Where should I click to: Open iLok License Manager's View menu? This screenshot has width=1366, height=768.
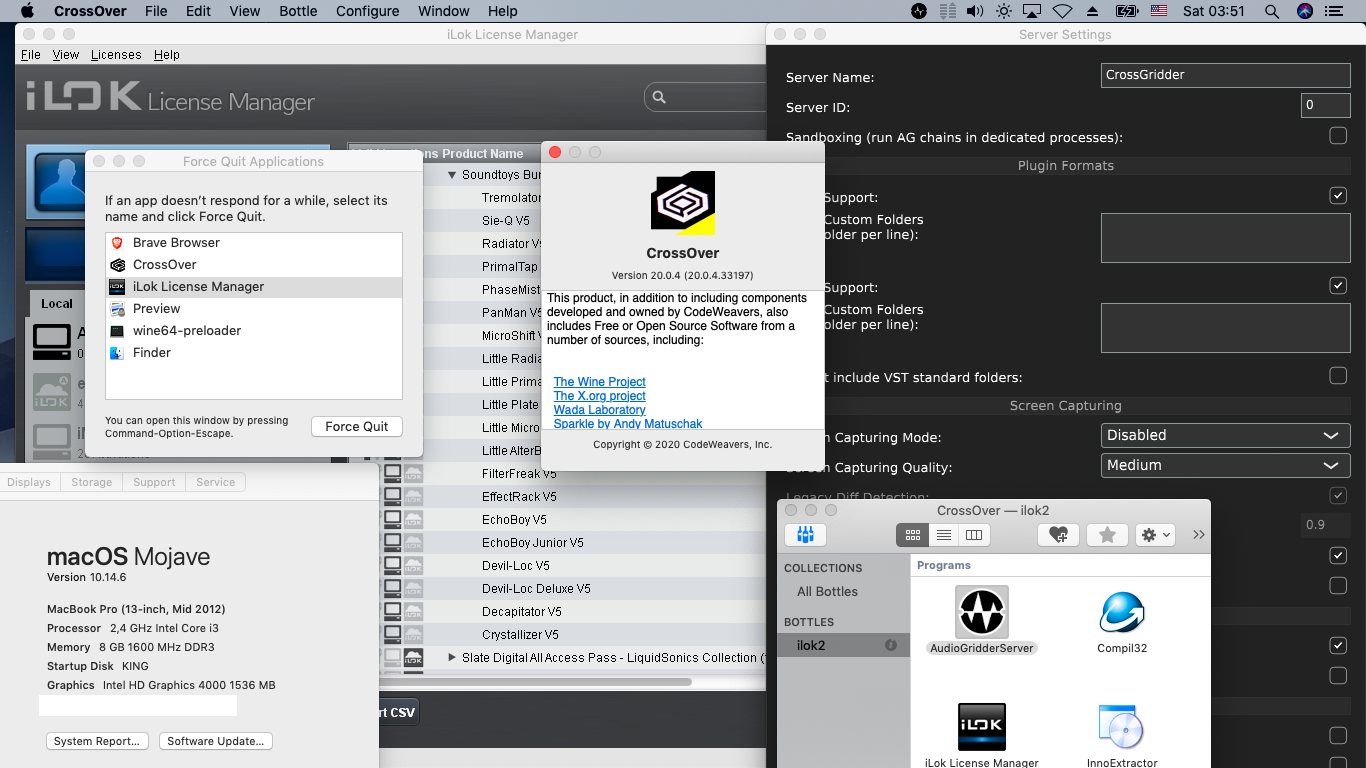(x=66, y=55)
